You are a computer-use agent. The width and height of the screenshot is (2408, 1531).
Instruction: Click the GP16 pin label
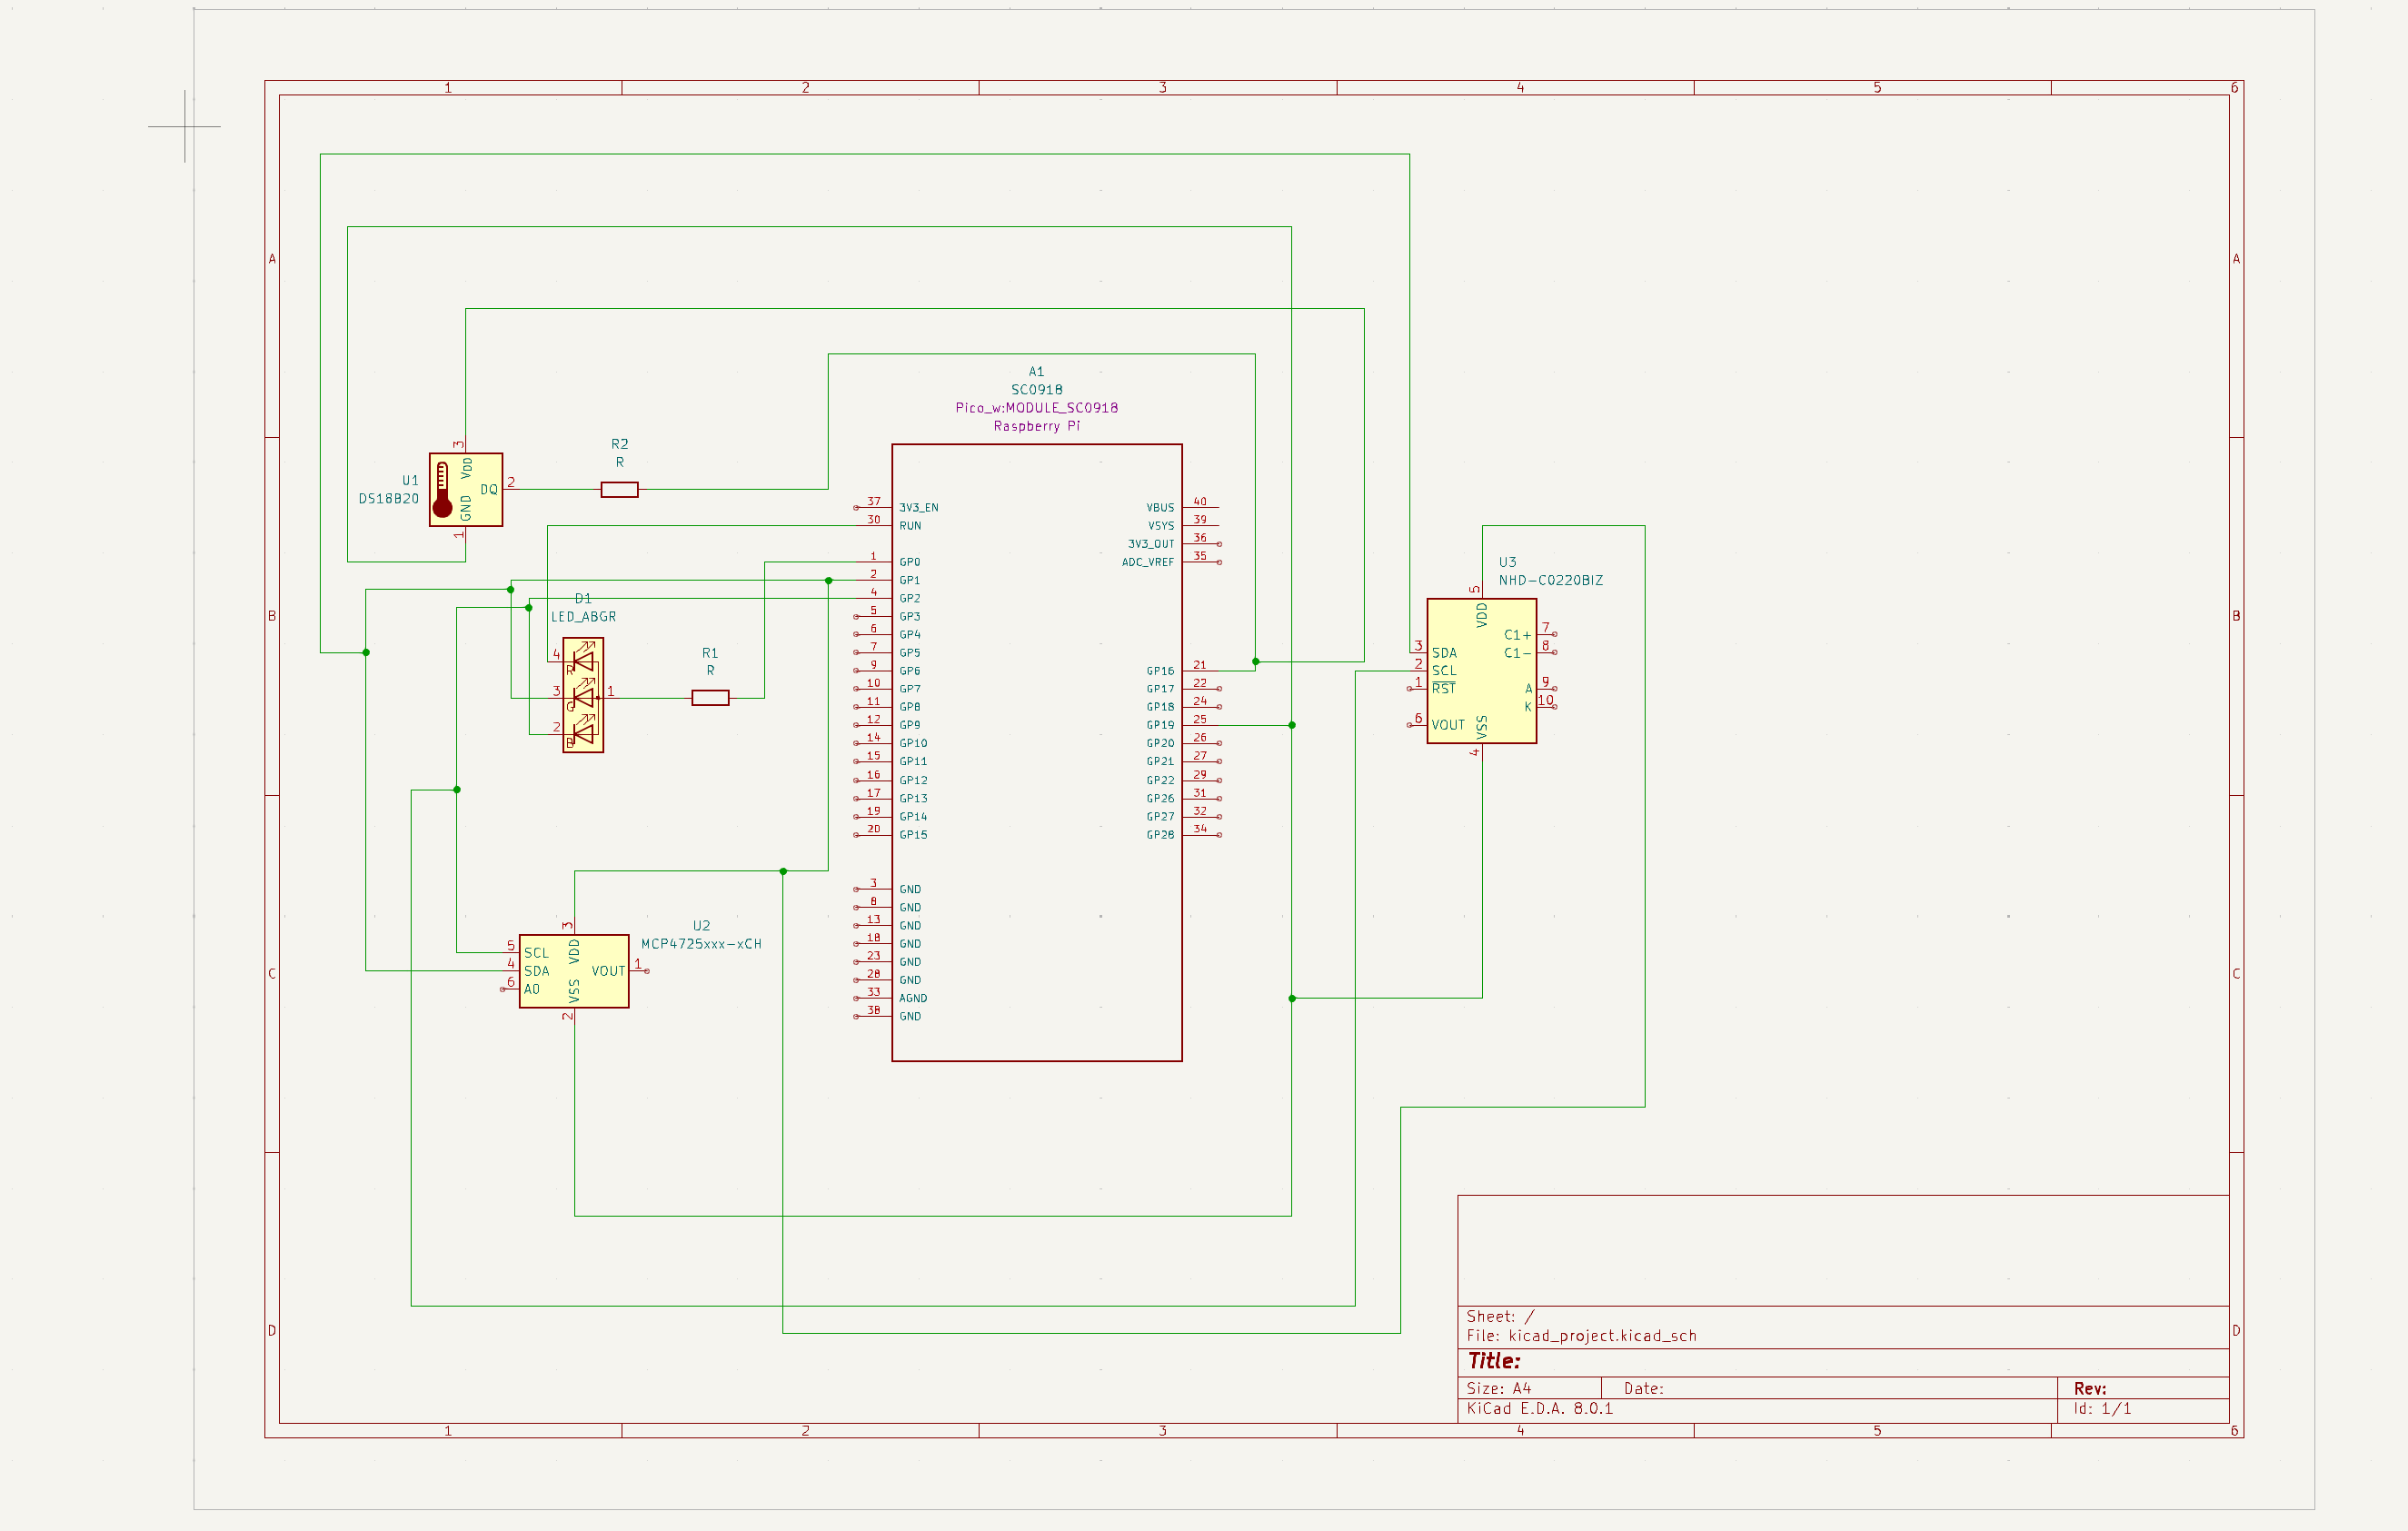click(1160, 671)
